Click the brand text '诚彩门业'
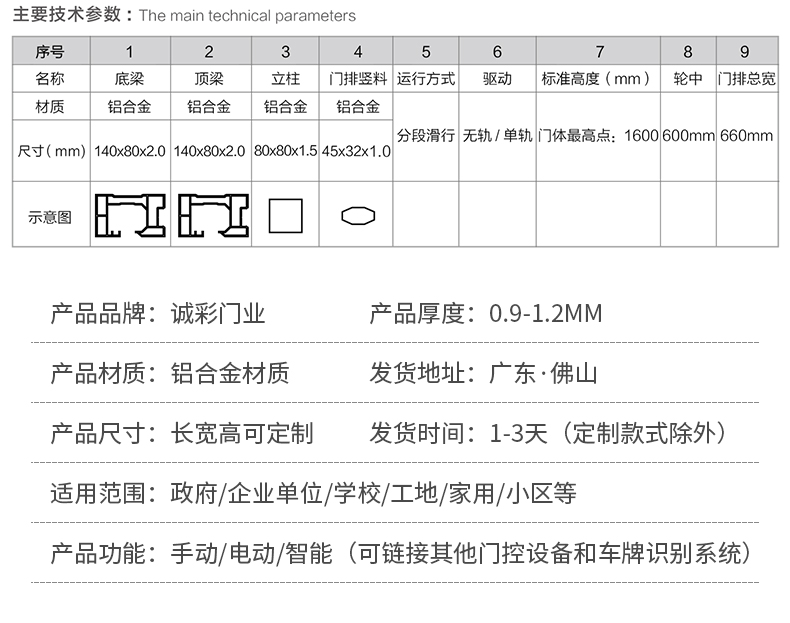Screen dimensions: 790x623 (x=218, y=313)
